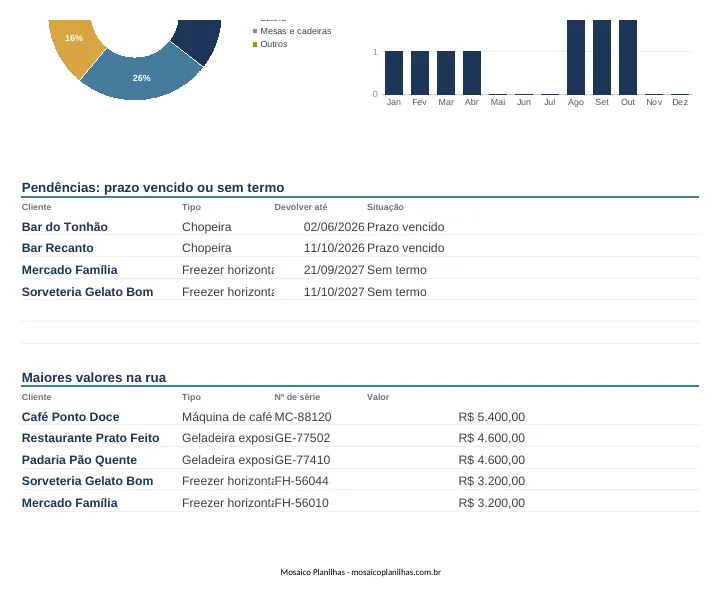Image resolution: width=719 pixels, height=597 pixels.
Task: Click Prazo vencido in Bar do Tonhão row
Action: click(x=405, y=227)
